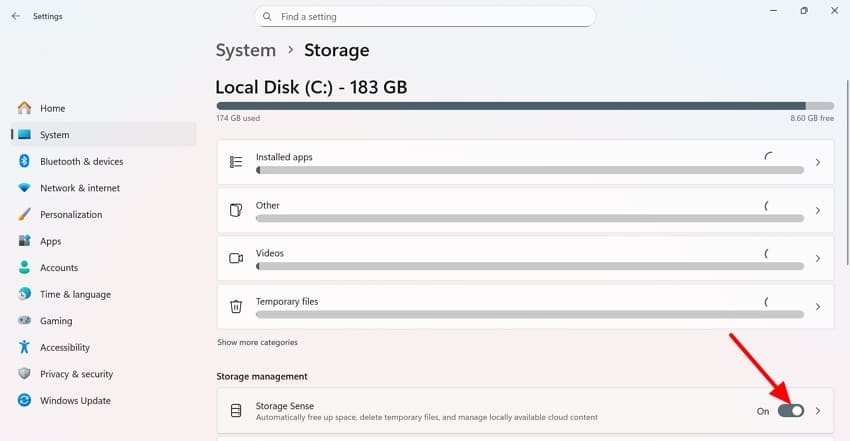Open Privacy & security settings

pos(104,373)
